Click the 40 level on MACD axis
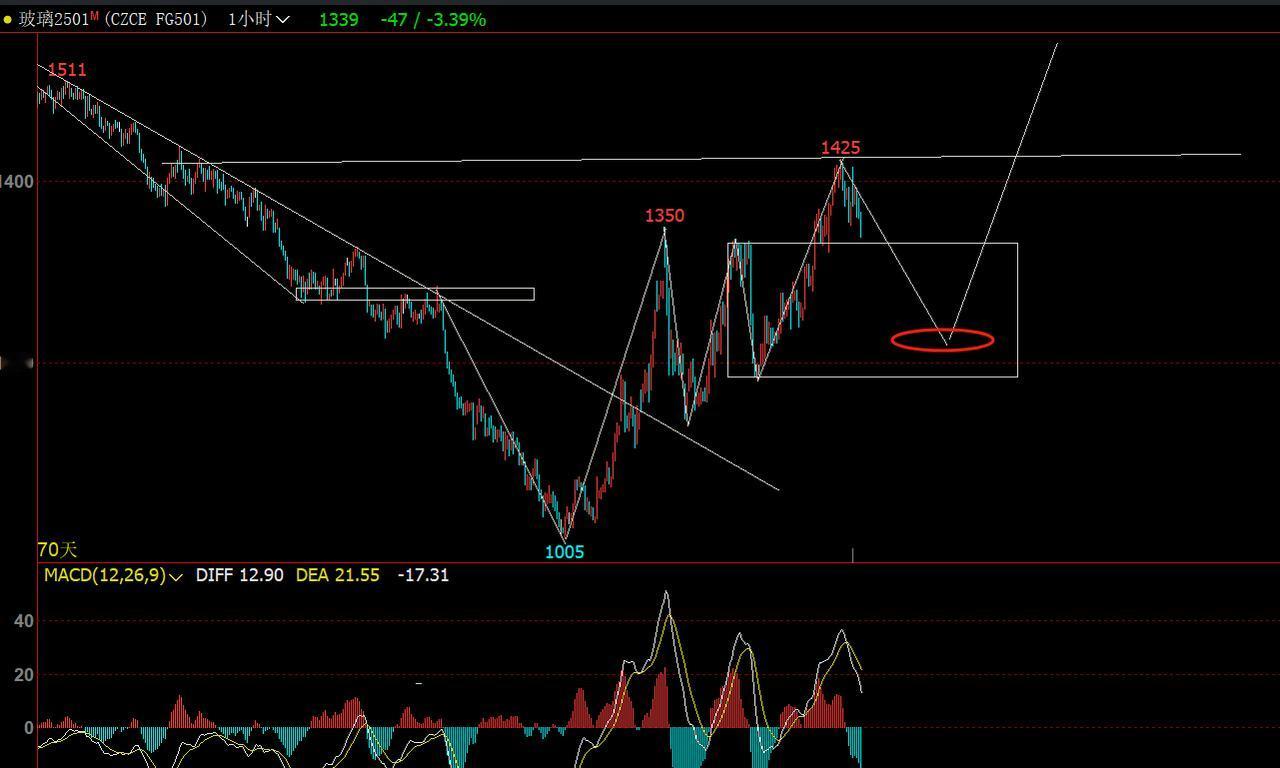 pyautogui.click(x=24, y=621)
